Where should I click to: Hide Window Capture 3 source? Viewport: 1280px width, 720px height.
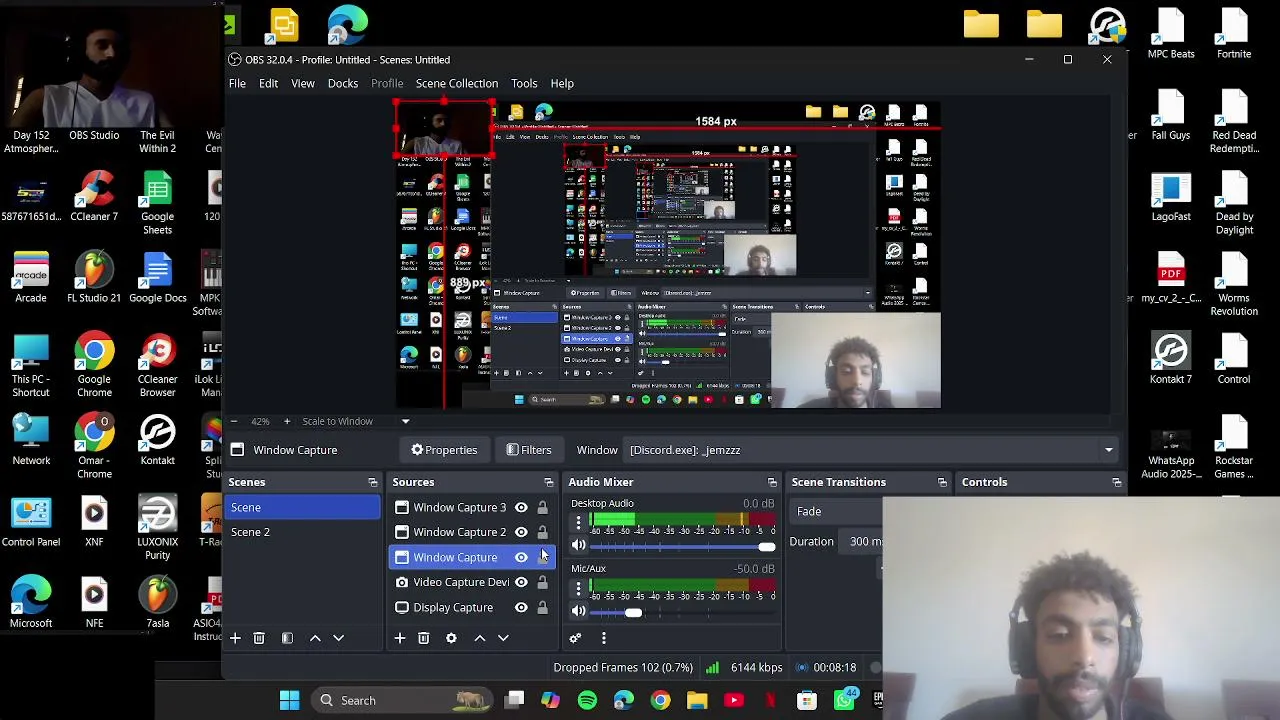521,507
